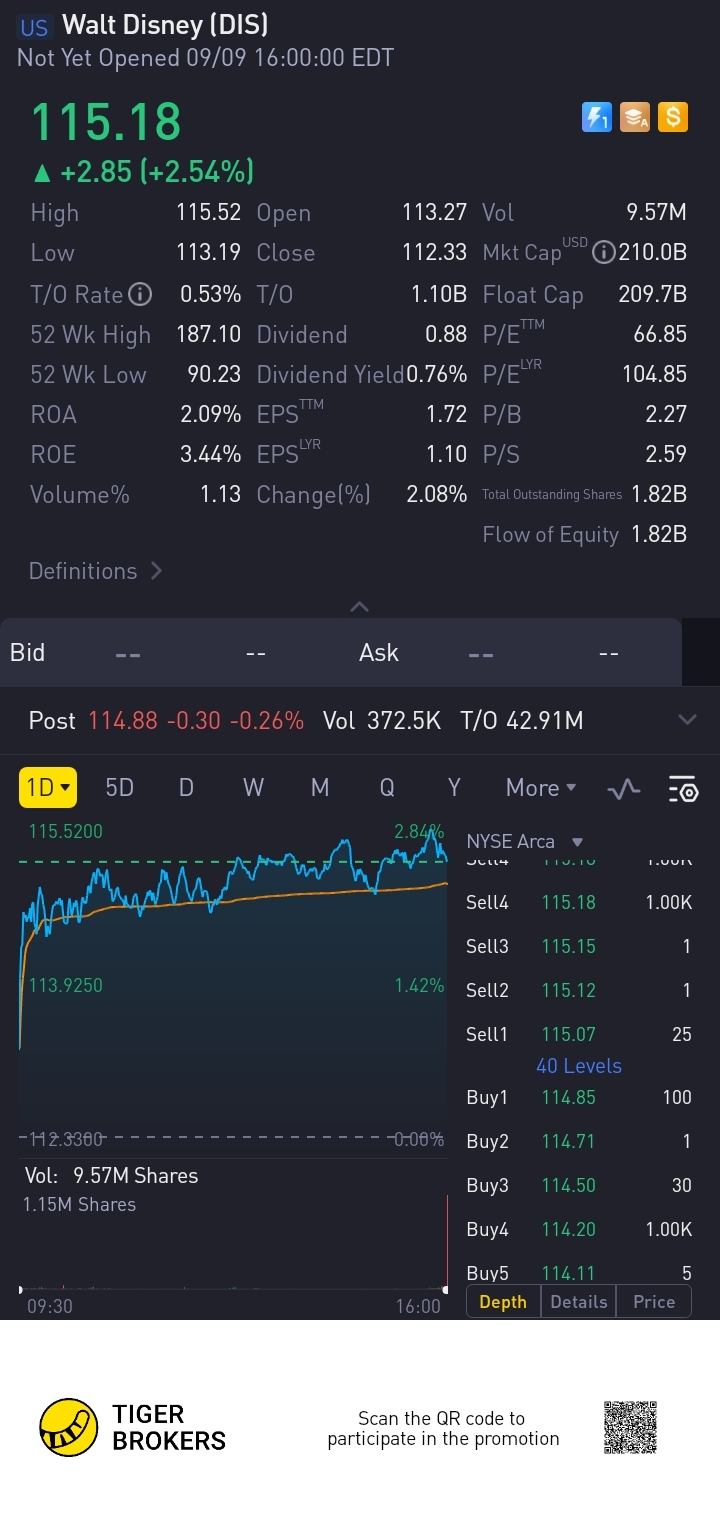The image size is (720, 1536).
Task: Select the 5D chart period
Action: click(x=119, y=788)
